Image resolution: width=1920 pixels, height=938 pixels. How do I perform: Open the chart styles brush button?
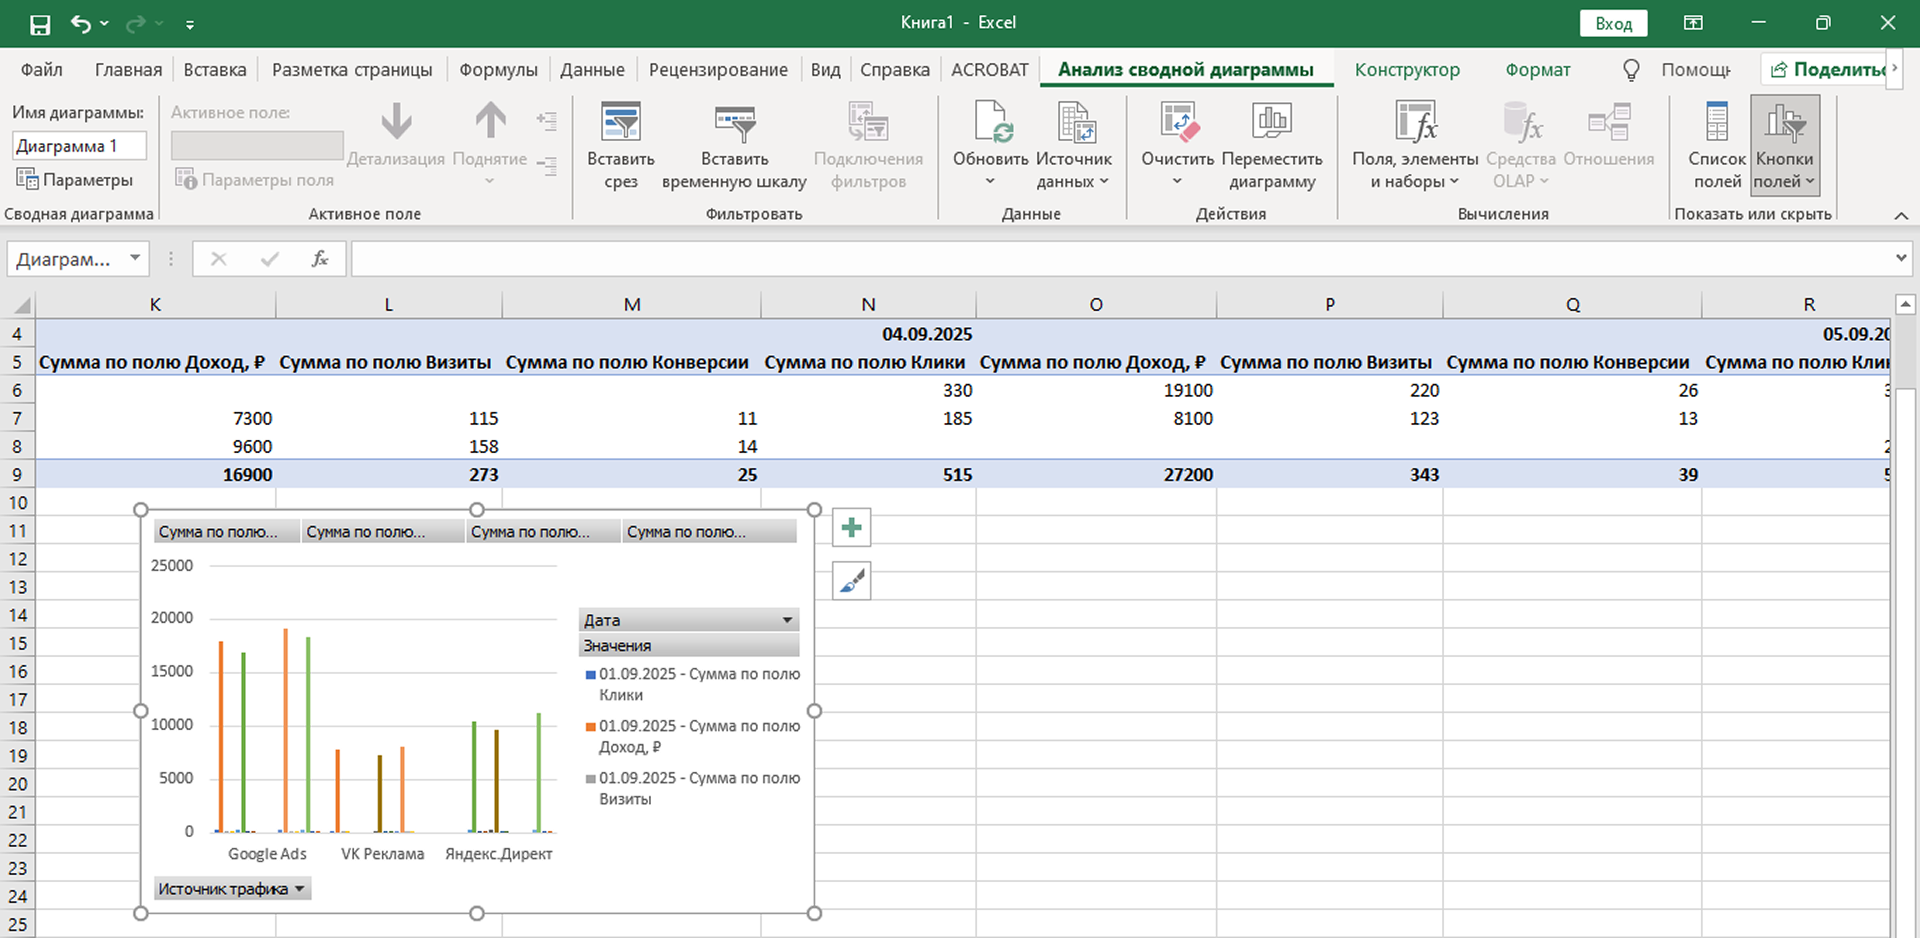click(x=852, y=581)
